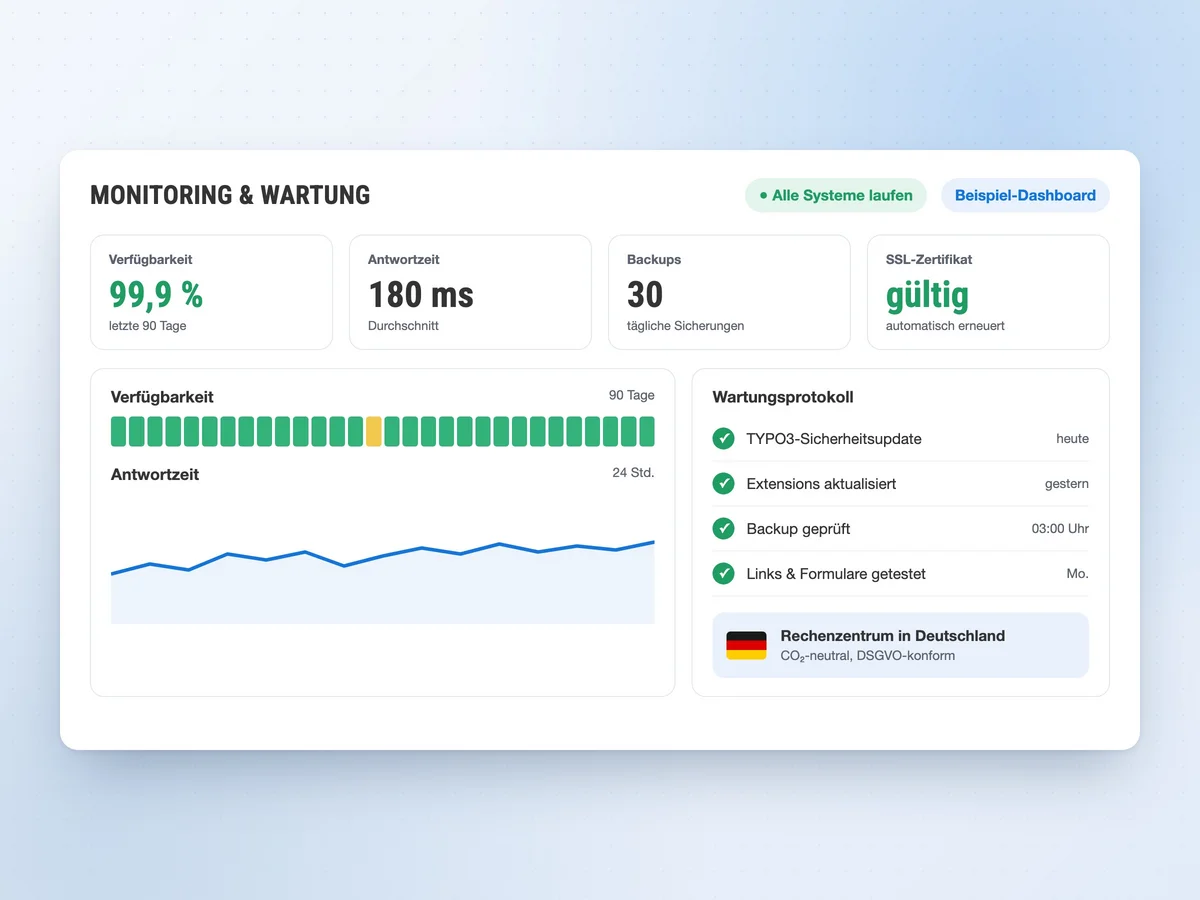Click the MONITORING & WARTUNG heading

[230, 195]
